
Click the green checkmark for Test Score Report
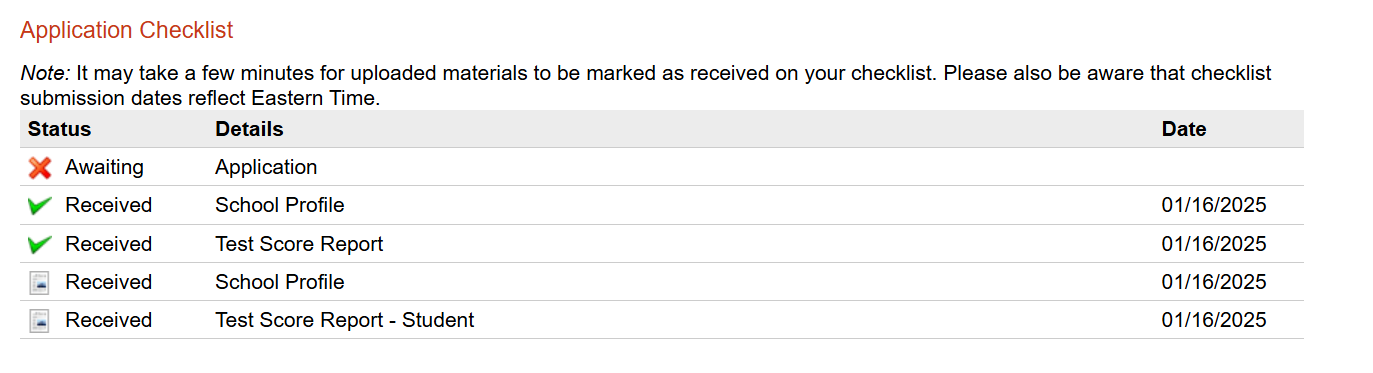tap(40, 244)
